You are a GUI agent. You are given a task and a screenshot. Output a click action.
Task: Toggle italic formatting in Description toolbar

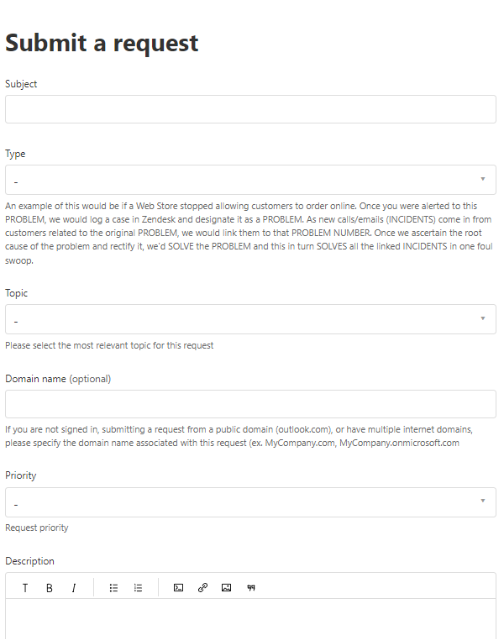[x=74, y=588]
